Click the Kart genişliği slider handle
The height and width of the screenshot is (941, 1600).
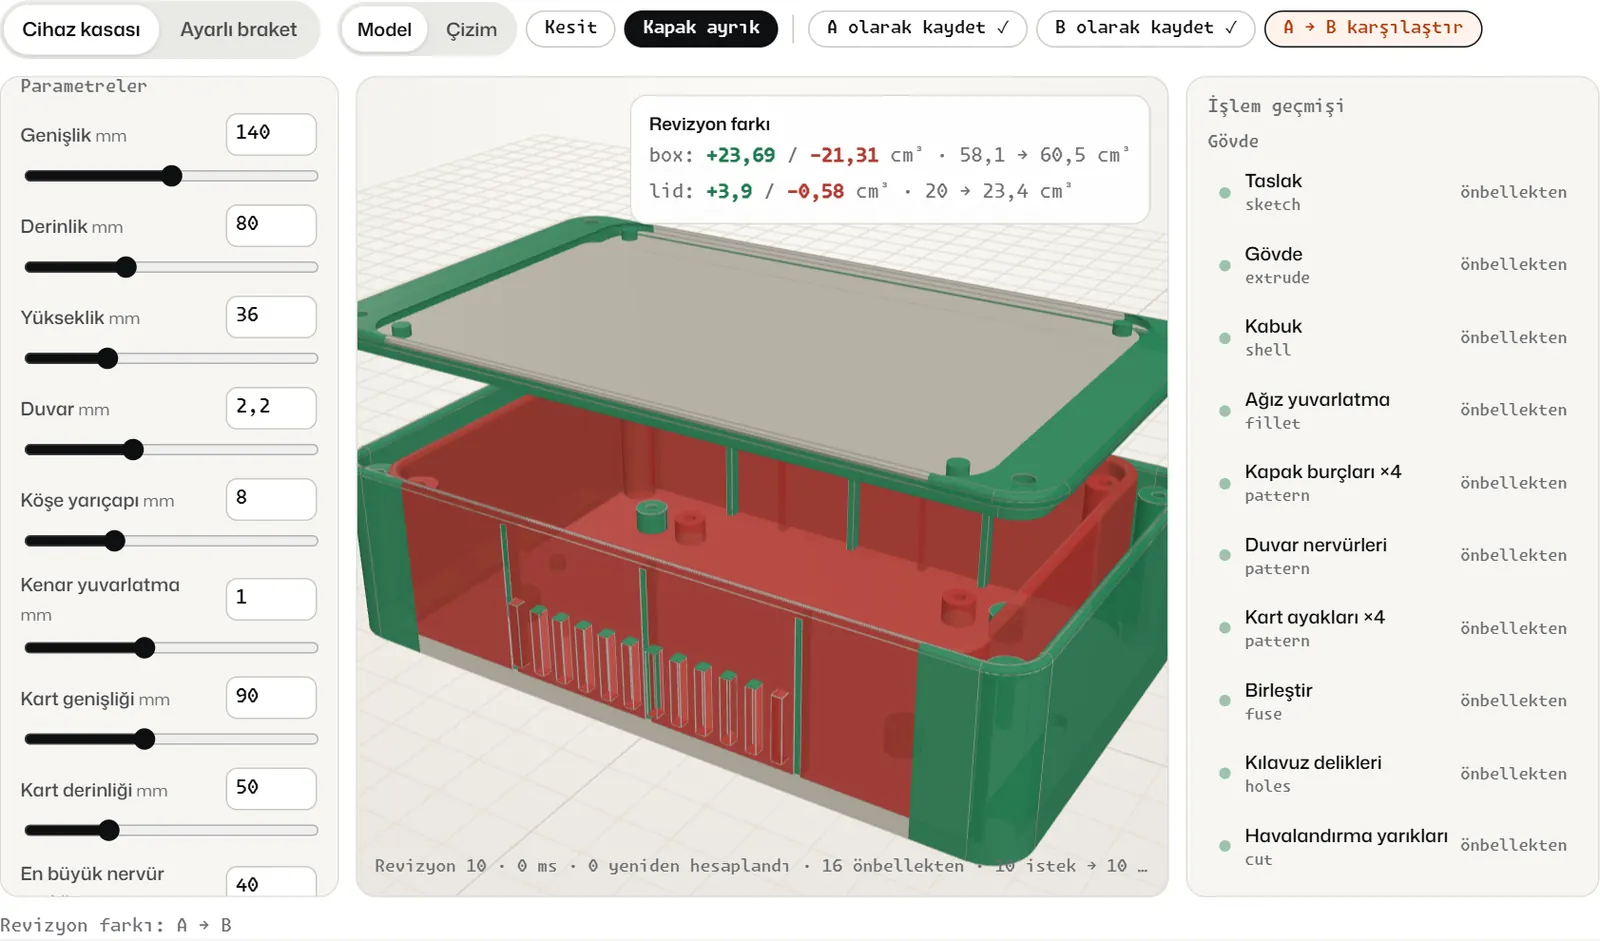[x=145, y=739]
